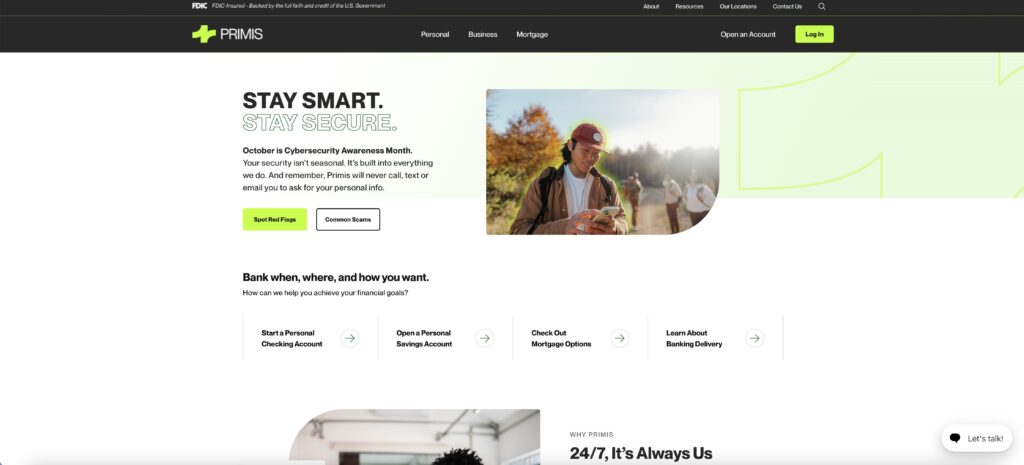Click the green Log In button
Screen dimensions: 1024x465
(x=814, y=34)
